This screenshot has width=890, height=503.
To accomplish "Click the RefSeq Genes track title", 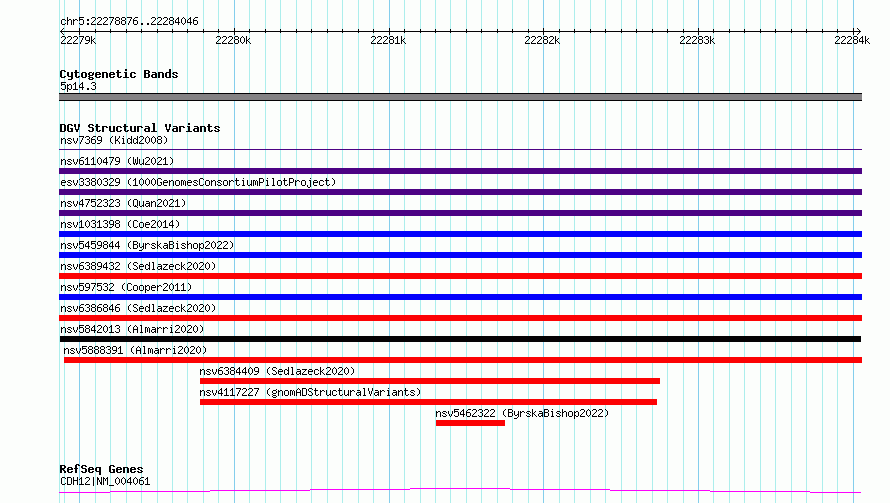I will [101, 470].
